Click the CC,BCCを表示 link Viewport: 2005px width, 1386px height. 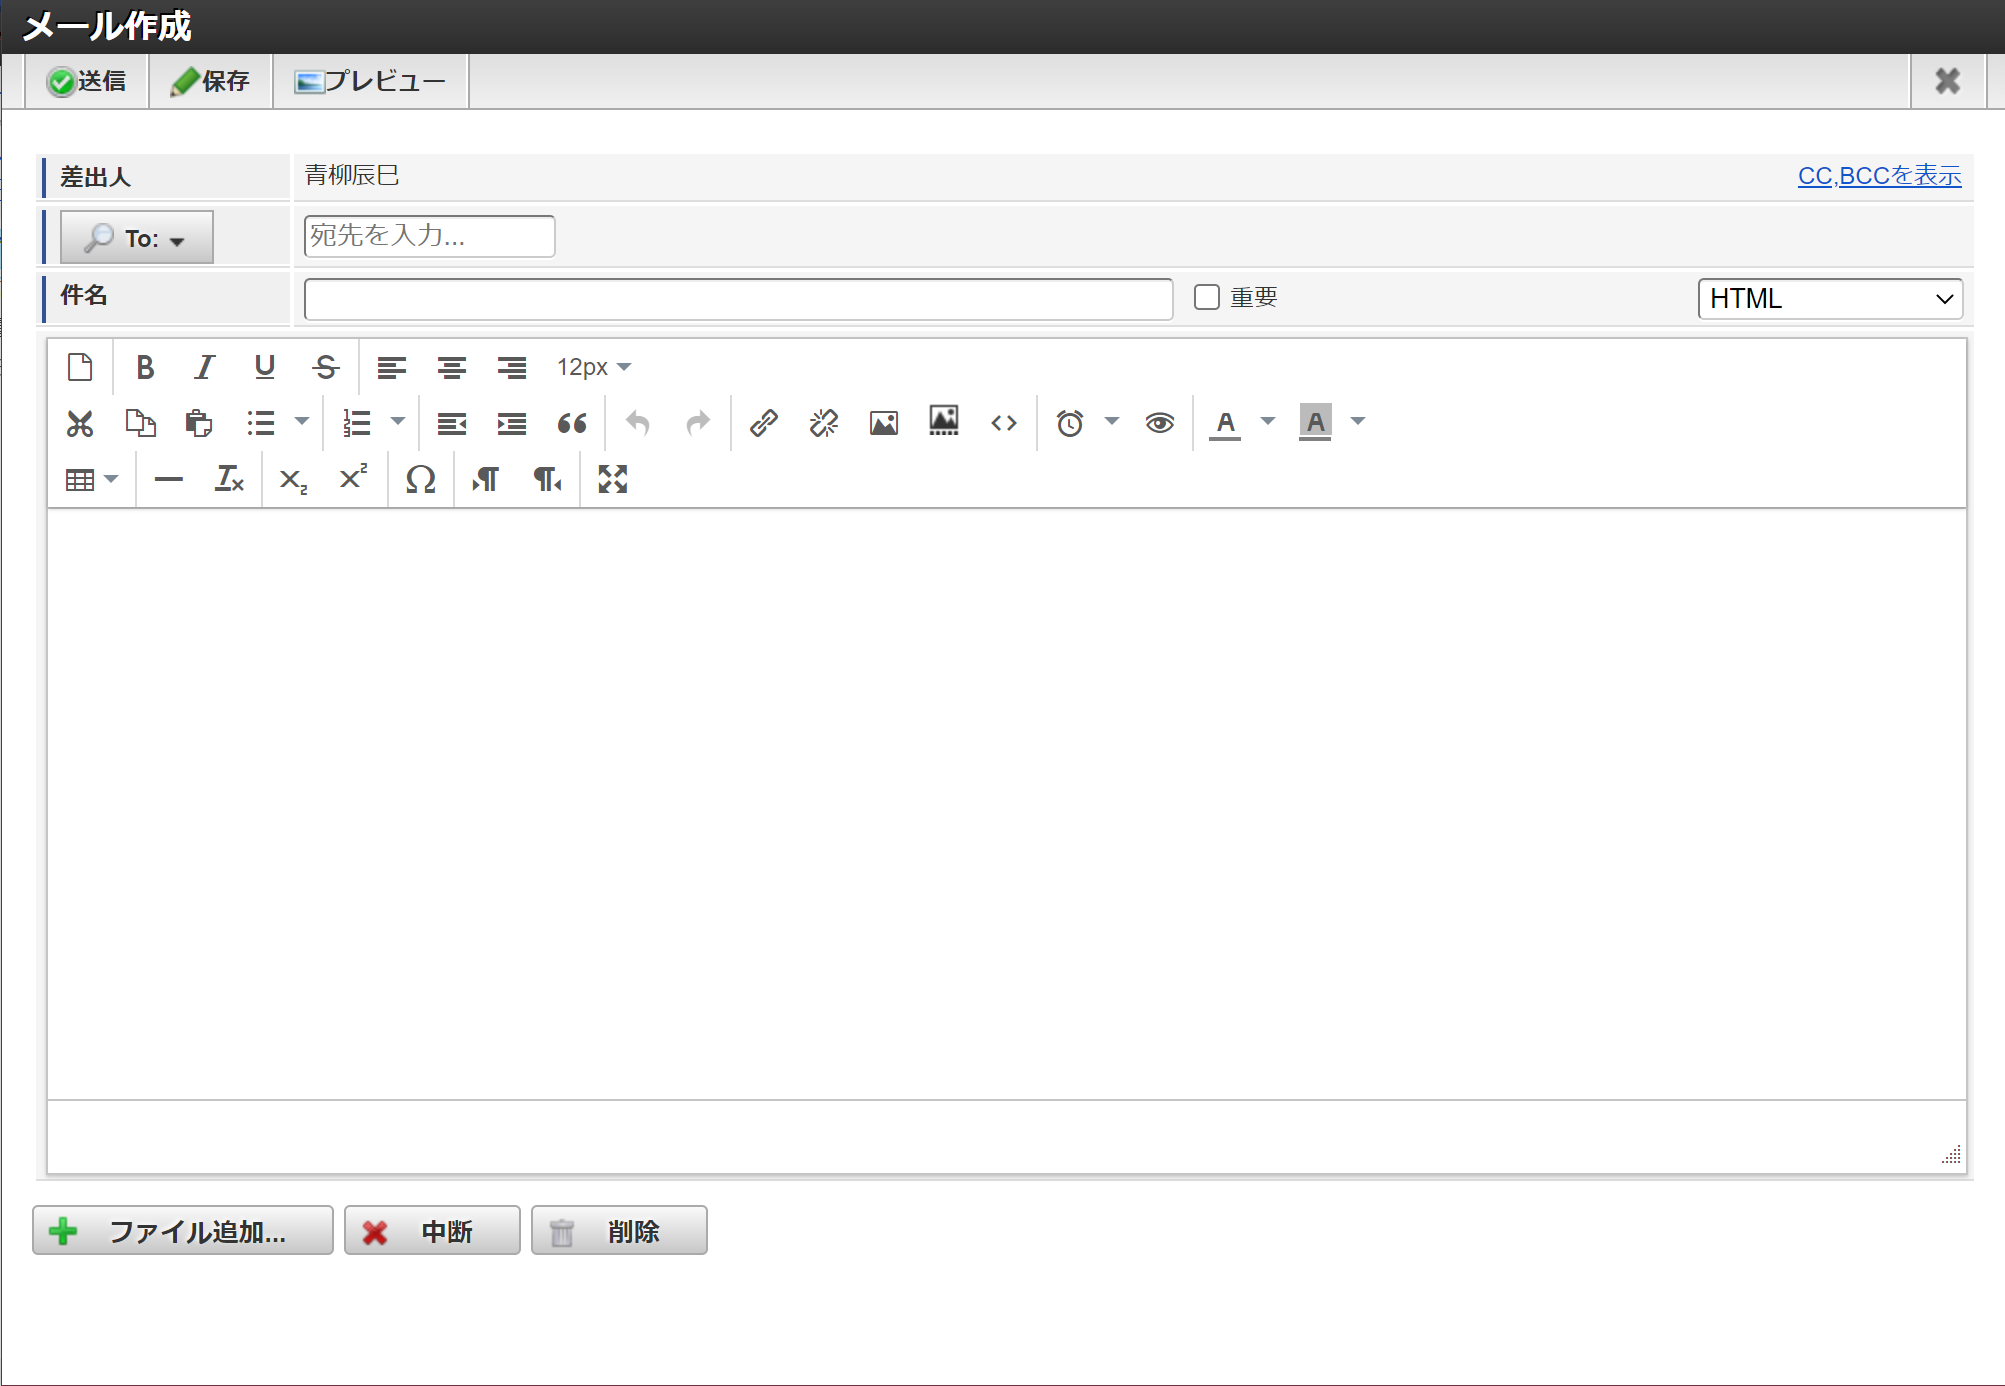1878,176
